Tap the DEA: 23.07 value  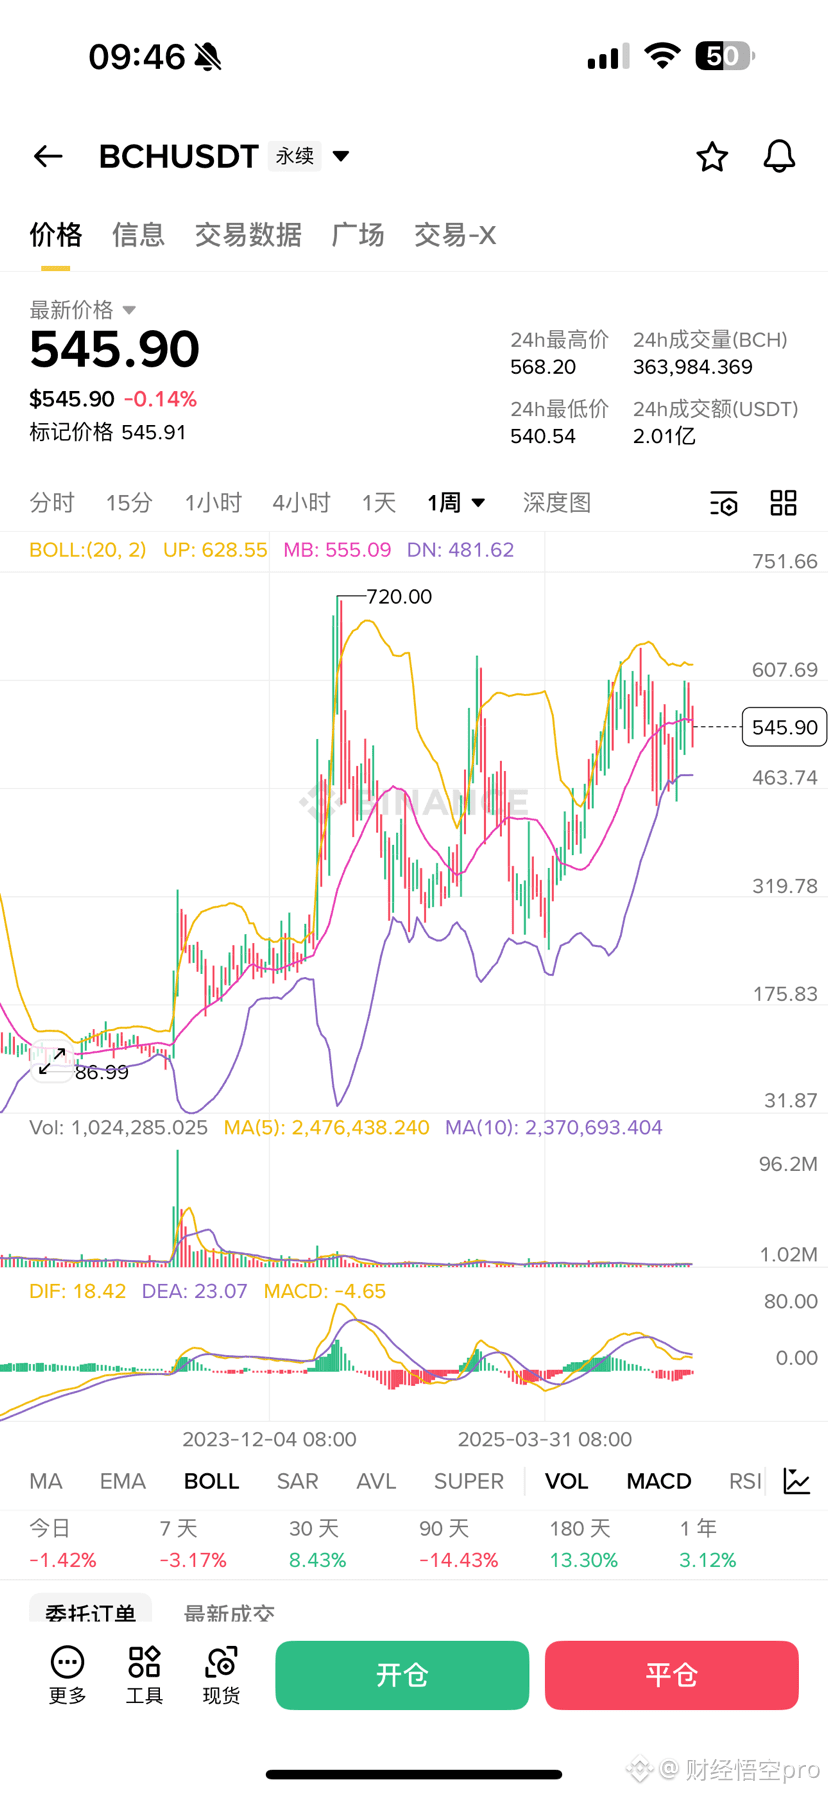[x=195, y=1291]
